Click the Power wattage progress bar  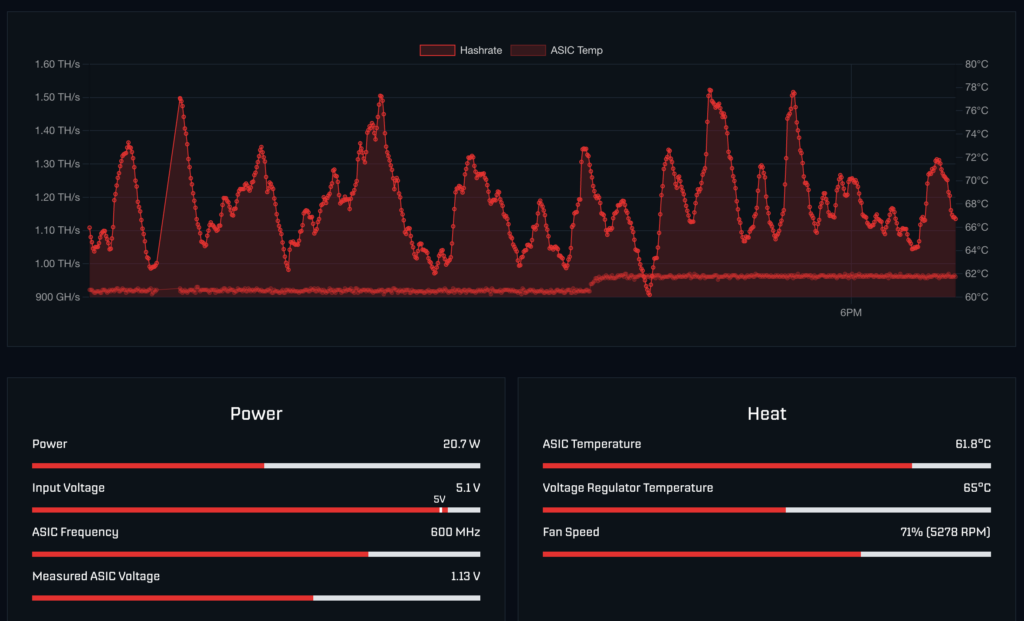click(256, 465)
